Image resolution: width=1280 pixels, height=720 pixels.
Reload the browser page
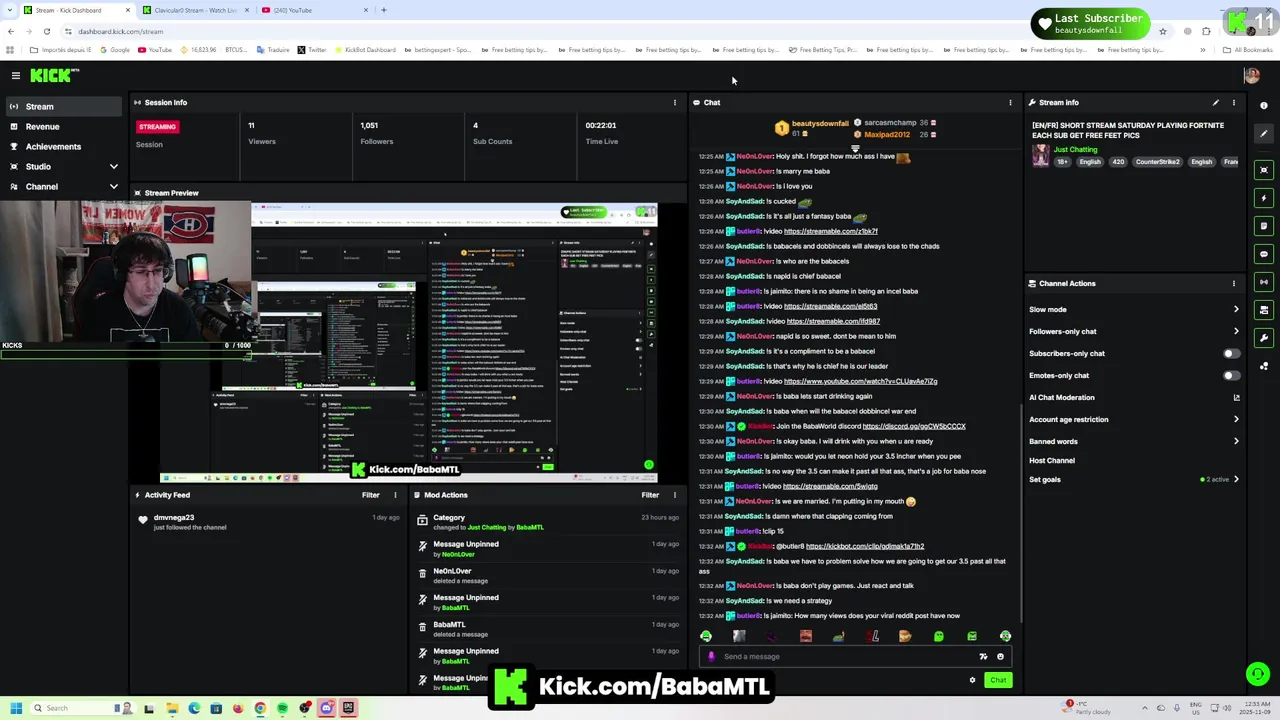46,31
